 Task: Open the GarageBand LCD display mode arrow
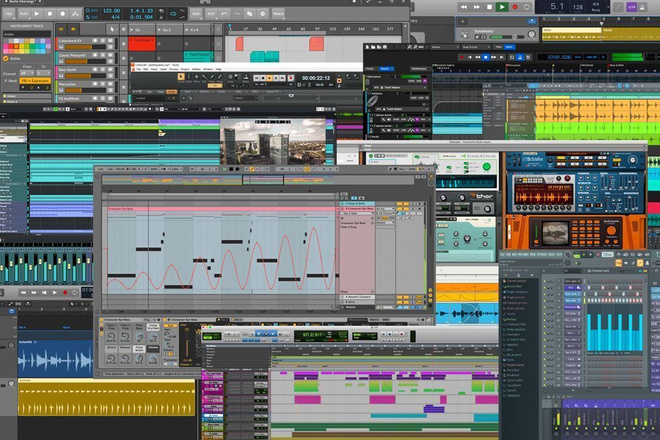608,7
